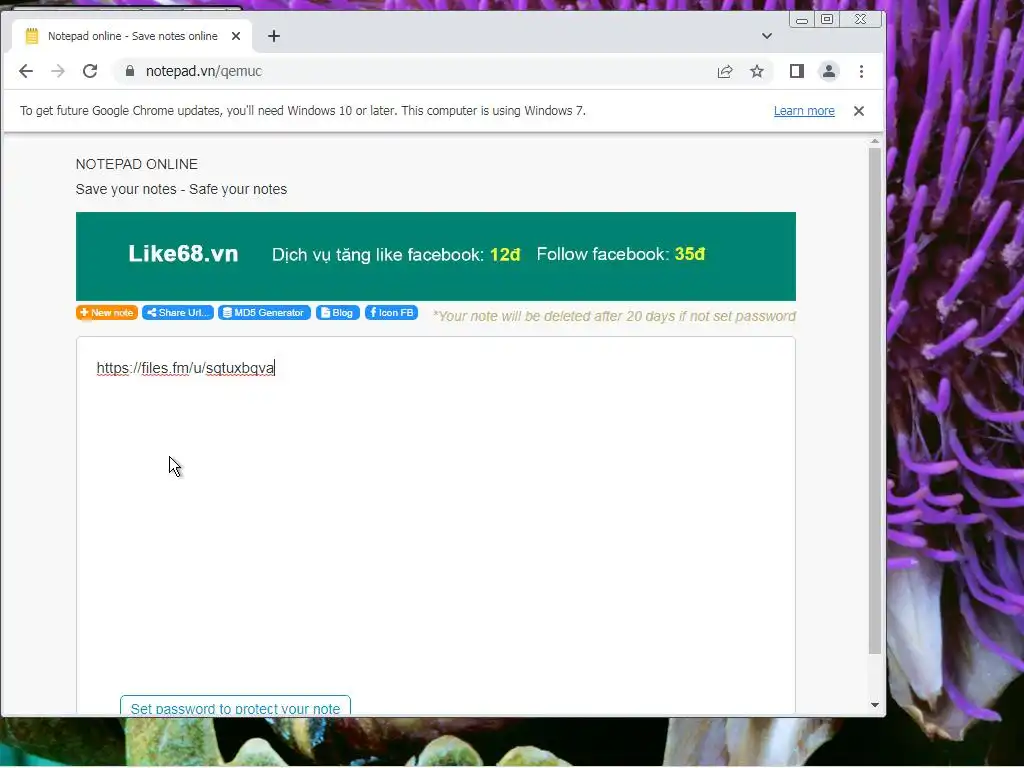Screen dimensions: 1024x768
Task: Open the Chrome profile avatar
Action: coord(829,71)
